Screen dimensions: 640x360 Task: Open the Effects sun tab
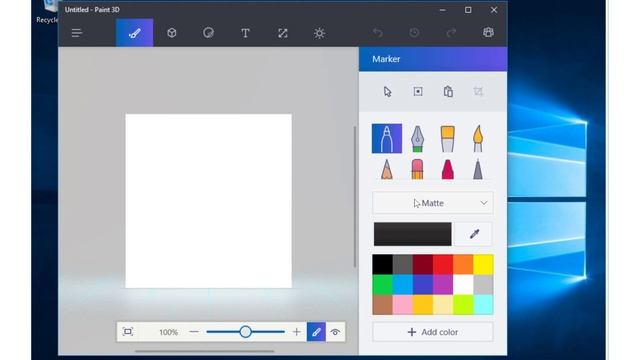(x=319, y=33)
